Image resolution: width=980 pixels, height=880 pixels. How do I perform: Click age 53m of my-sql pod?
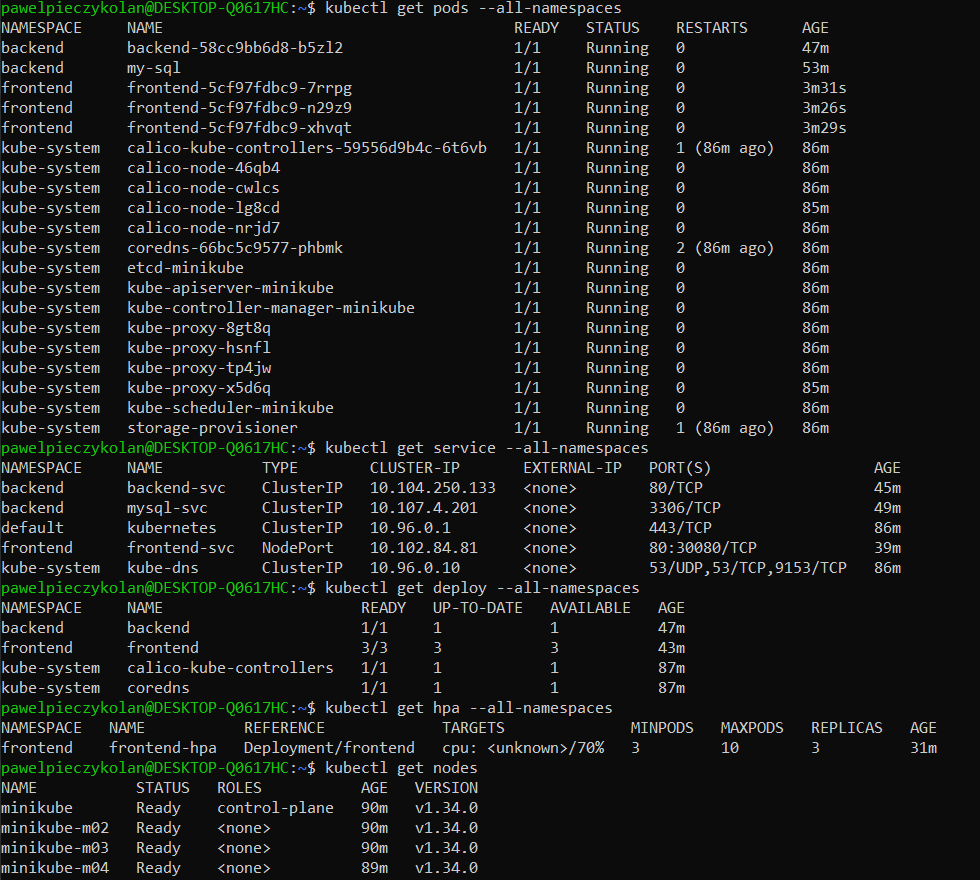pyautogui.click(x=816, y=68)
